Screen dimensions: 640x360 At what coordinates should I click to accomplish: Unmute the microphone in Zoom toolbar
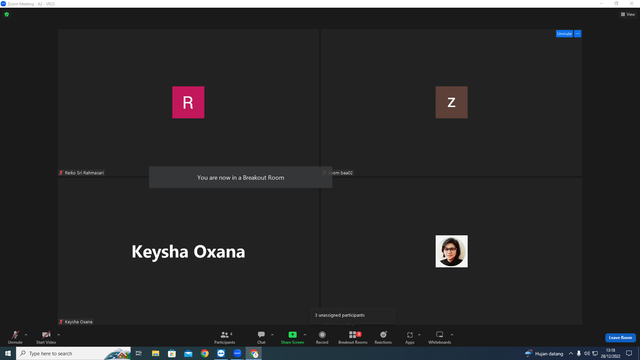pyautogui.click(x=15, y=337)
